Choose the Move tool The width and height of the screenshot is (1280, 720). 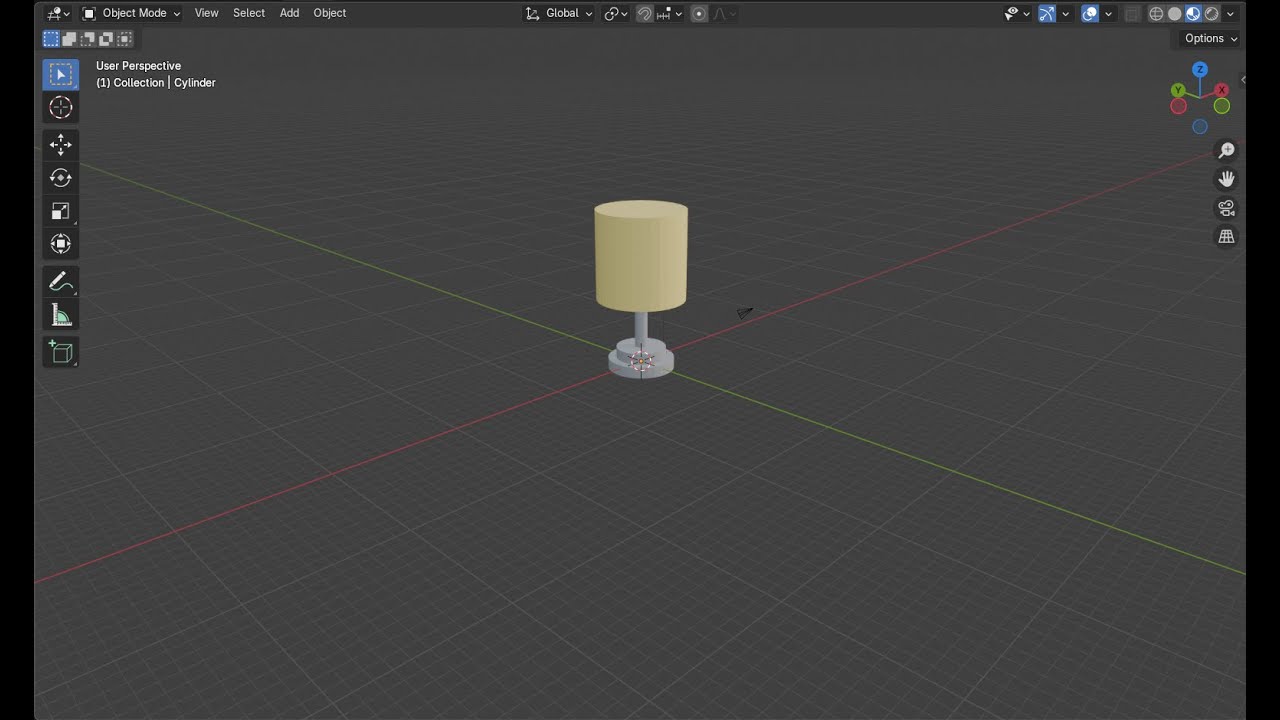60,145
